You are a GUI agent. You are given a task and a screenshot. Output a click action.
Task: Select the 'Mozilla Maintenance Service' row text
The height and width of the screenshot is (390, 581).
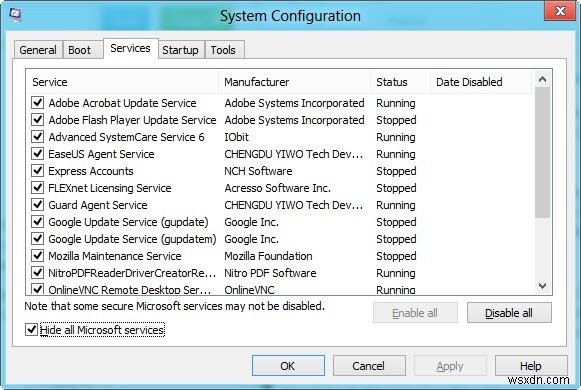[115, 256]
